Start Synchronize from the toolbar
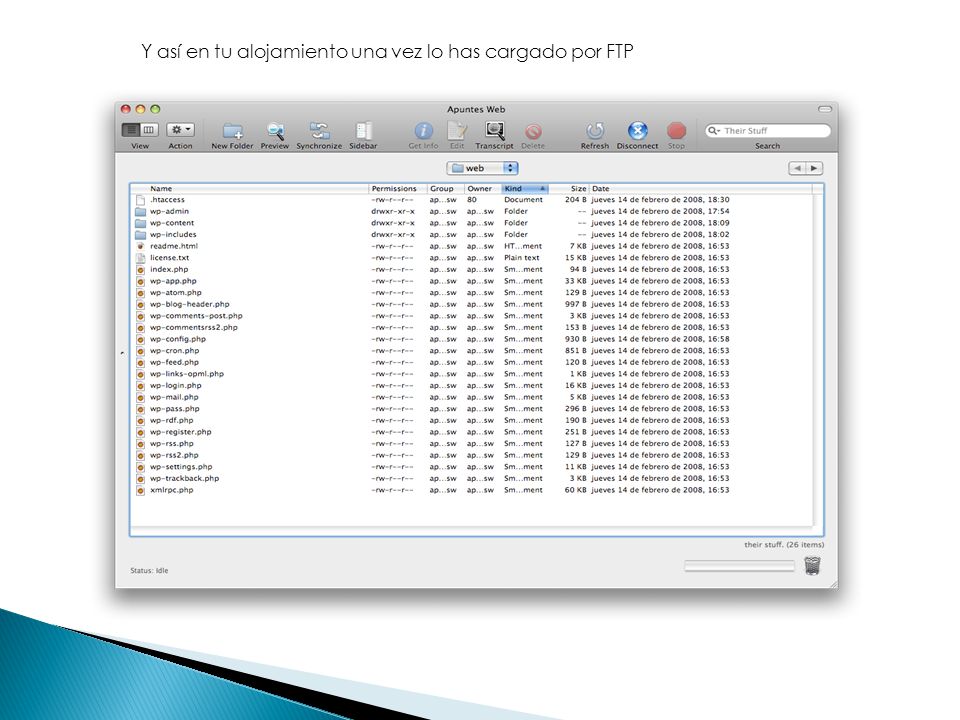 [319, 131]
